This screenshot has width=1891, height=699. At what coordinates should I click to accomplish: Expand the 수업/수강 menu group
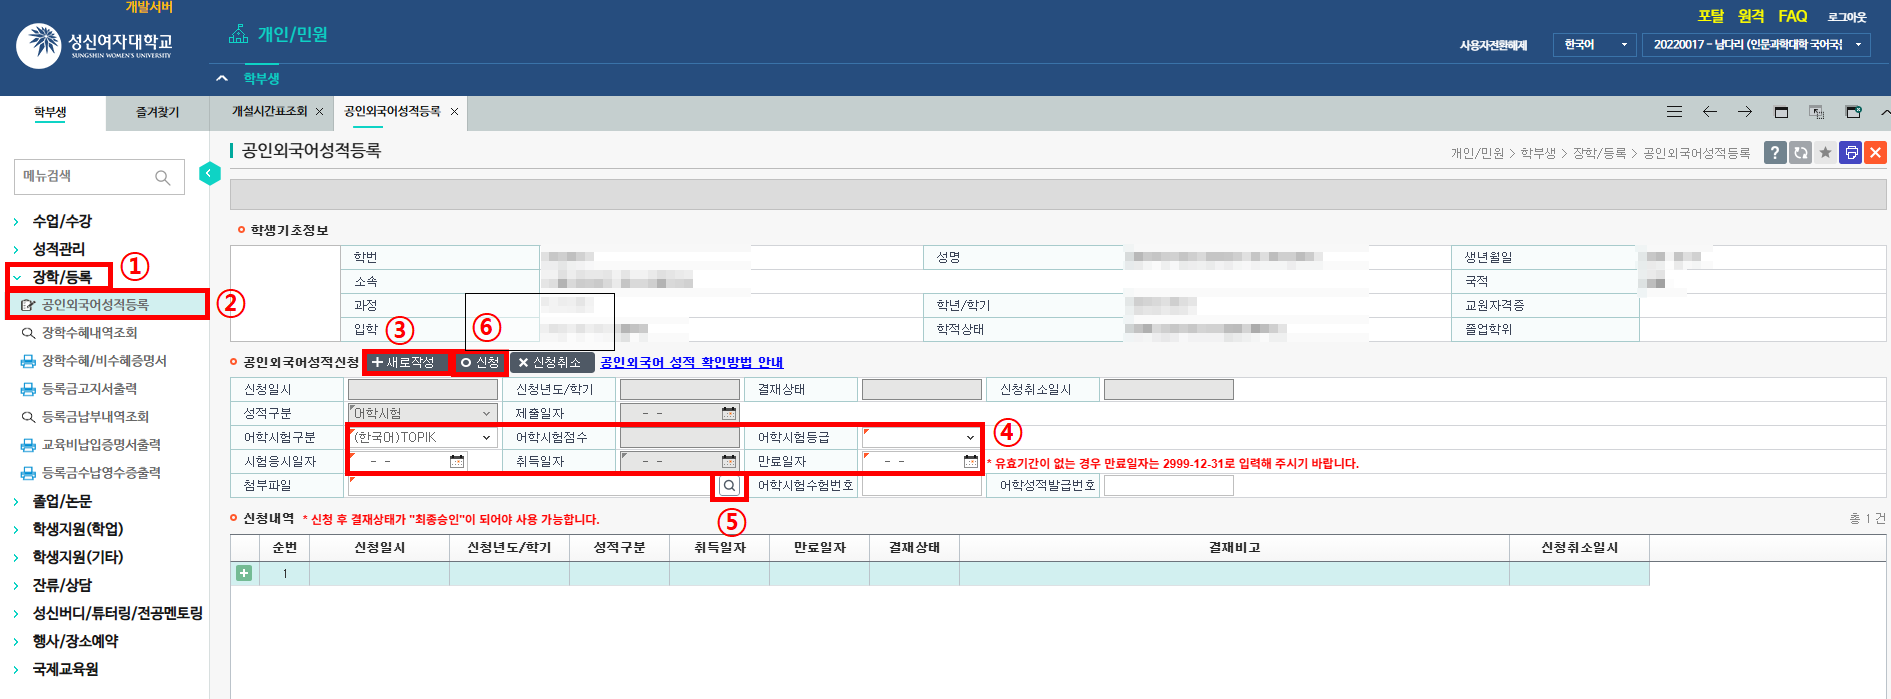click(x=62, y=221)
